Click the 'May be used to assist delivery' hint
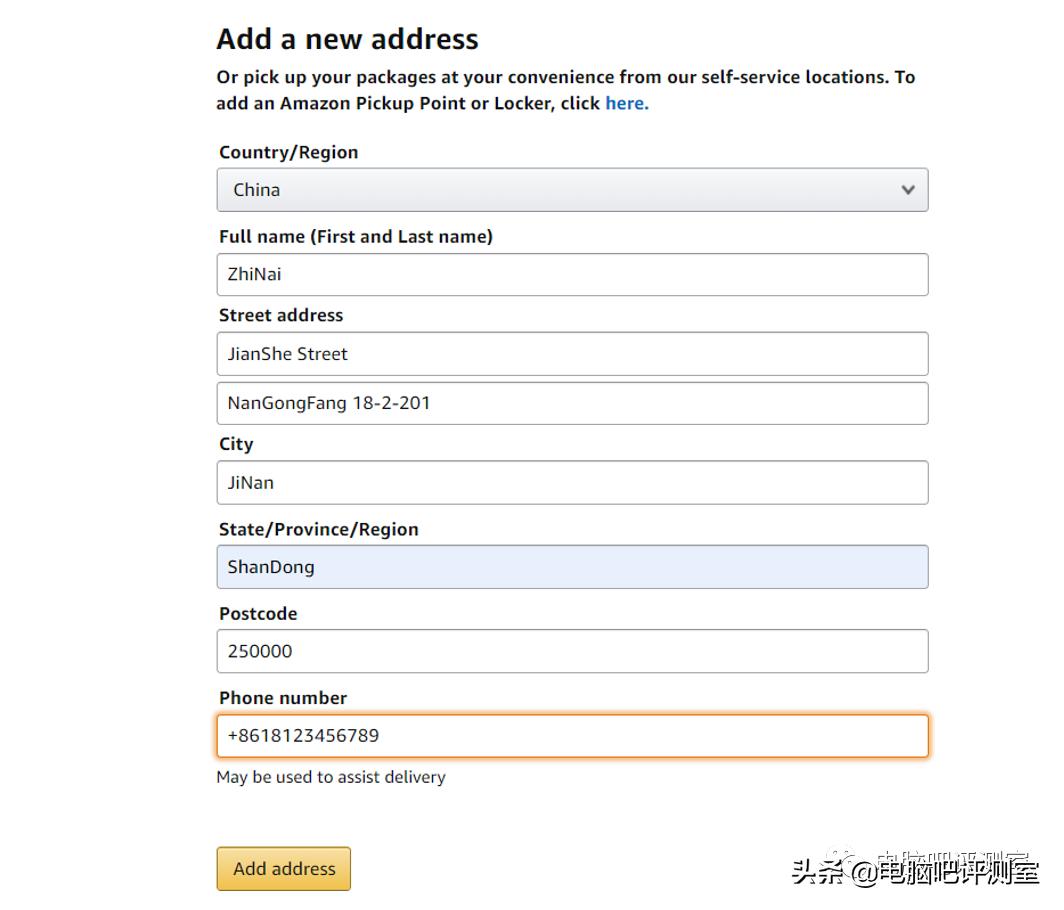The width and height of the screenshot is (1064, 910). [331, 777]
